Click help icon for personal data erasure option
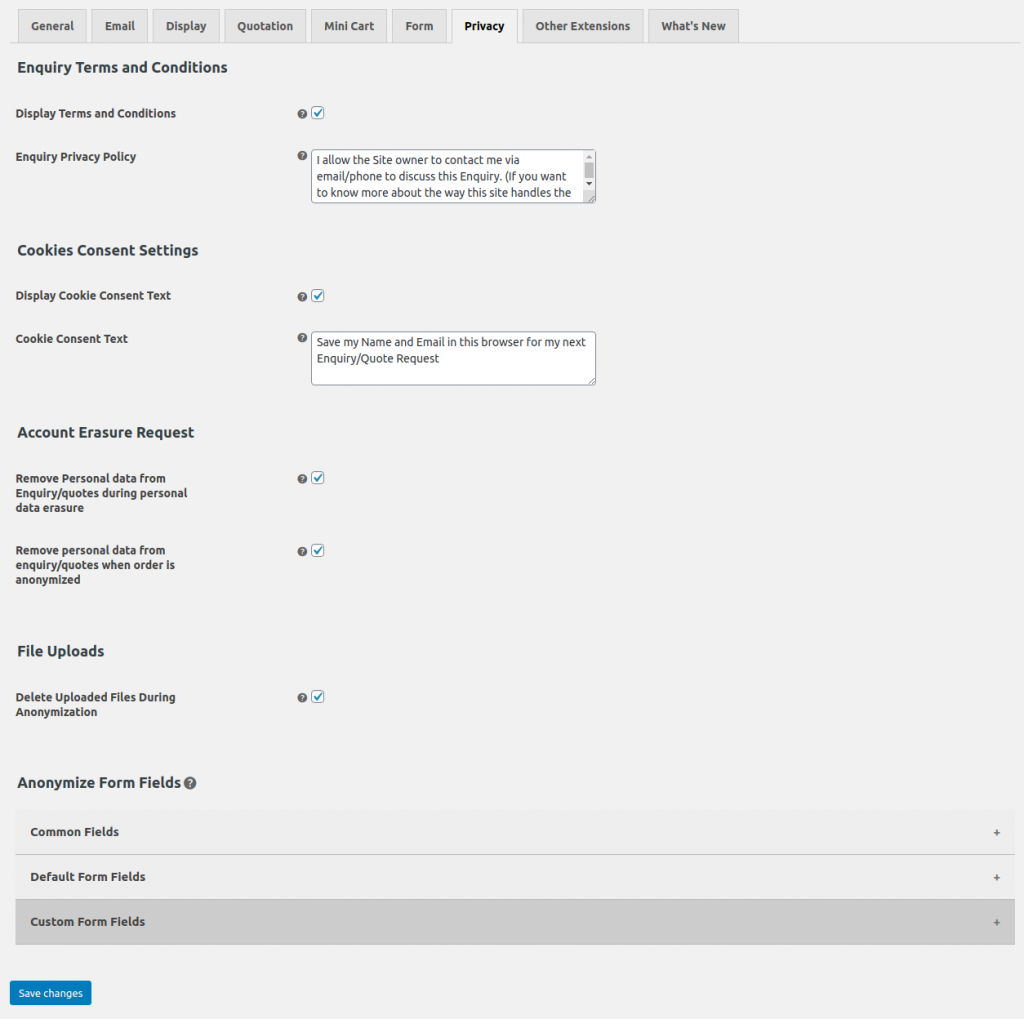1024x1019 pixels. click(302, 479)
